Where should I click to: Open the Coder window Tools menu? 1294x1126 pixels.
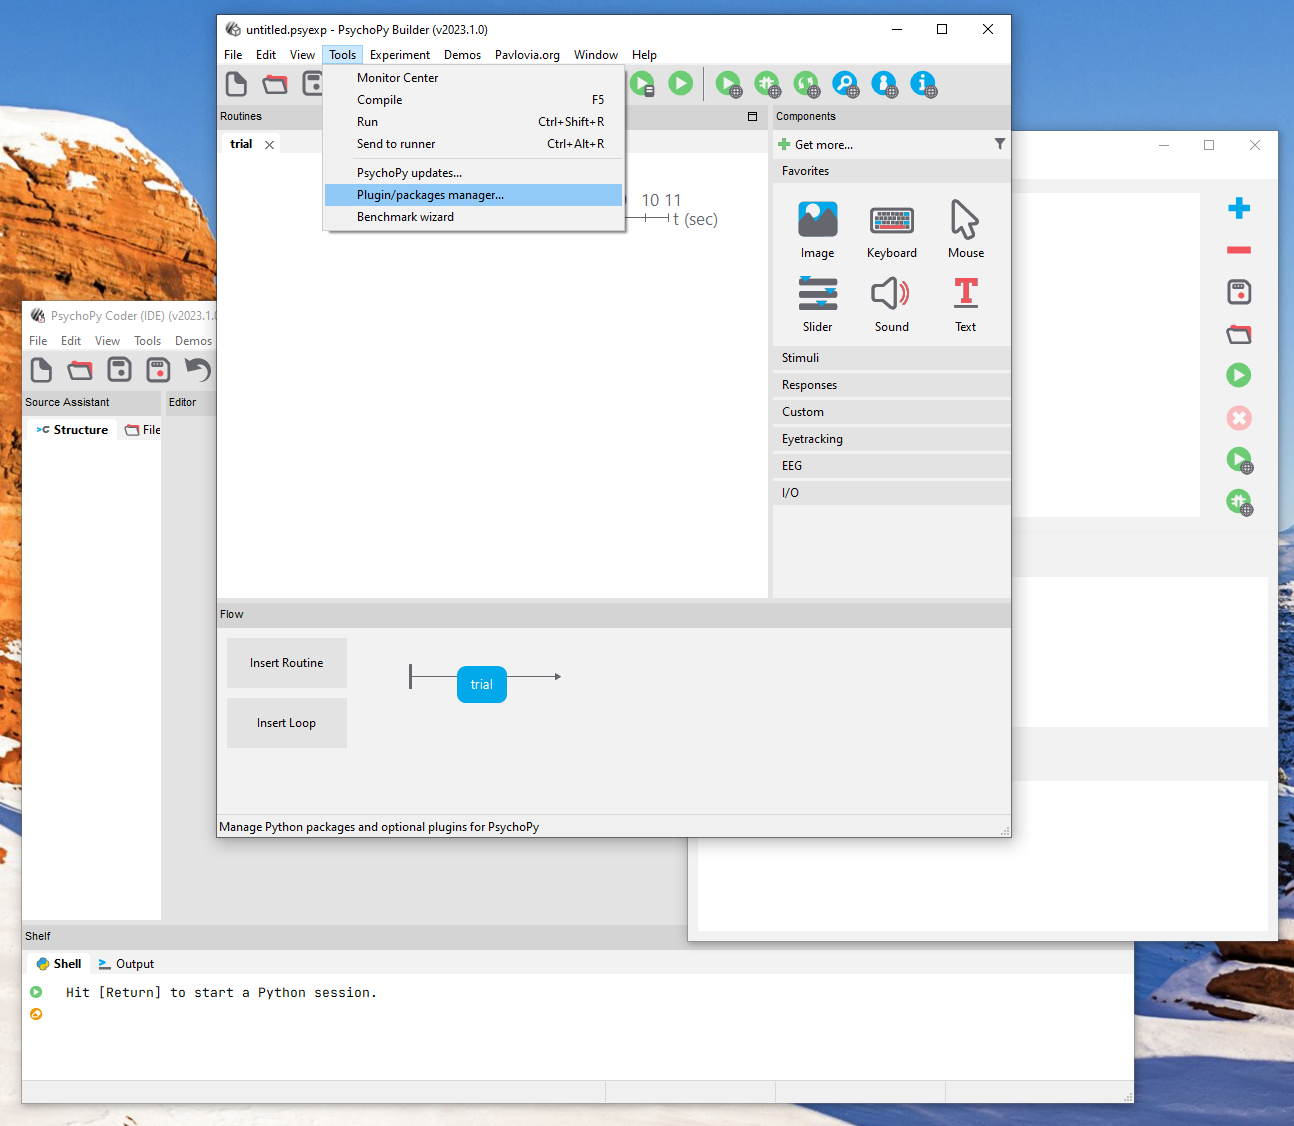[x=148, y=341]
